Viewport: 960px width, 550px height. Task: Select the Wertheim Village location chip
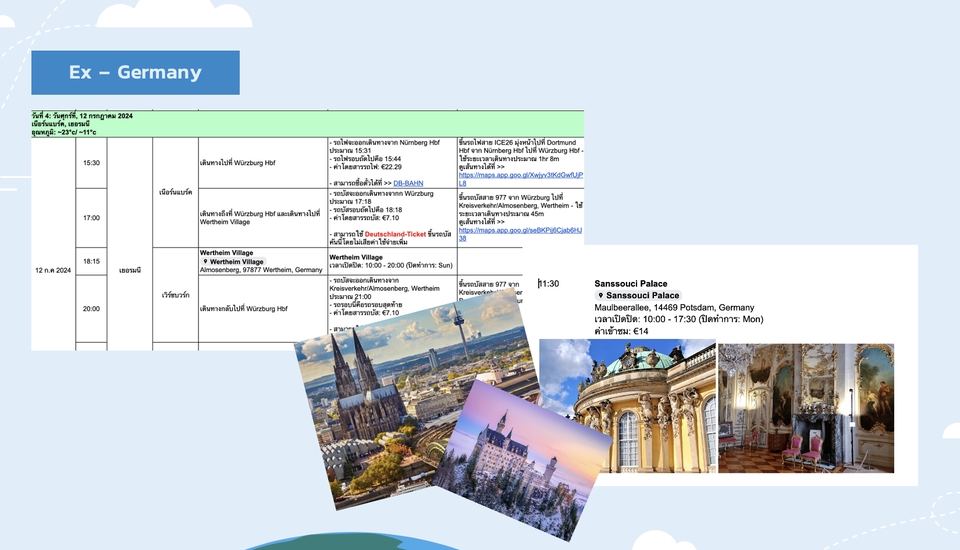coord(233,262)
